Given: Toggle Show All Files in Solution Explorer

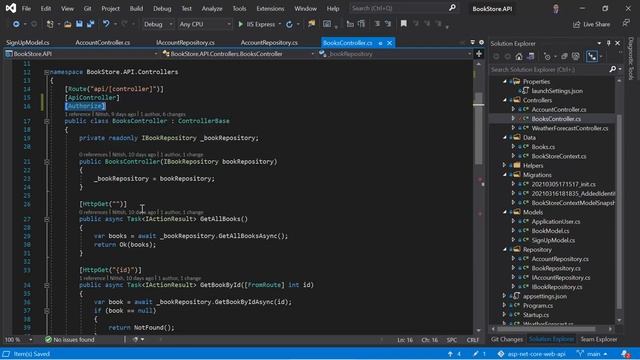Looking at the screenshot, I should click(576, 57).
